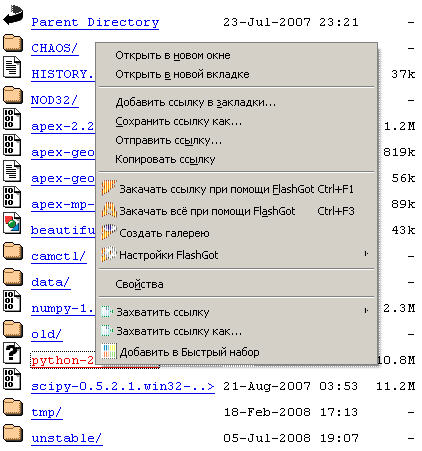Click the text file icon beside HISTORY
The width and height of the screenshot is (422, 451).
[12, 67]
